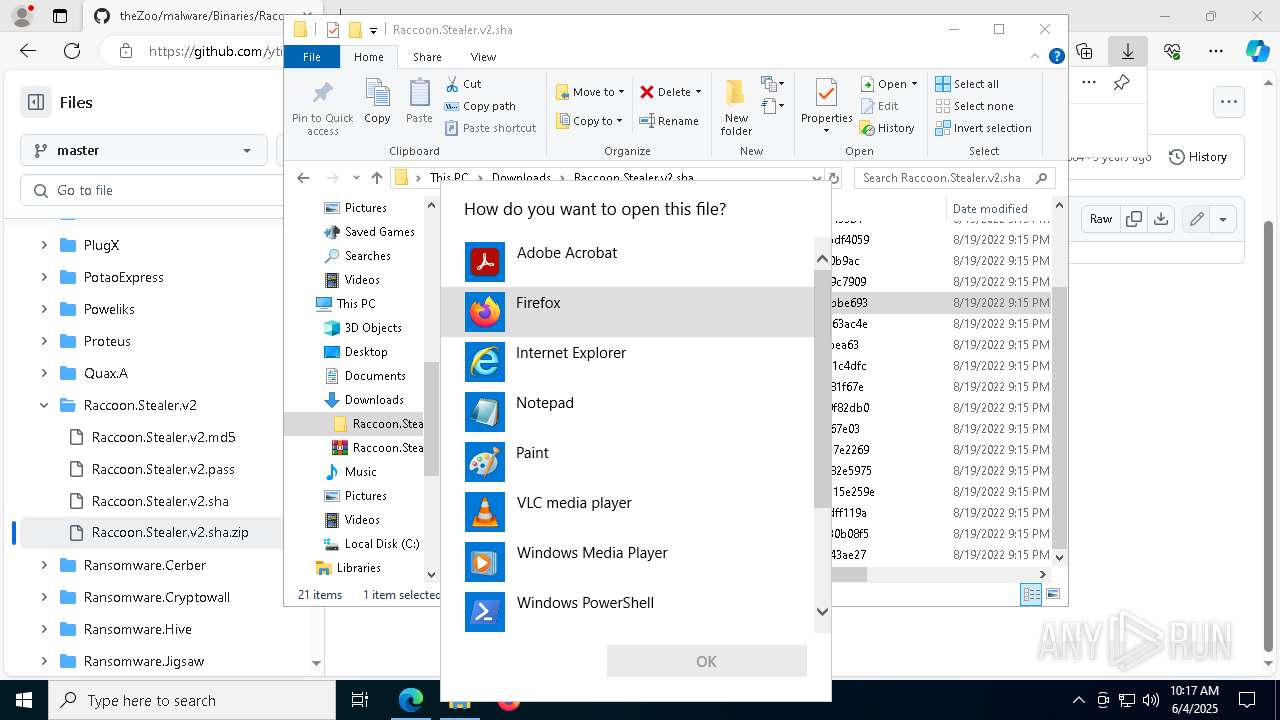Select Windows PowerShell in app list
1280x720 pixels.
(x=628, y=611)
